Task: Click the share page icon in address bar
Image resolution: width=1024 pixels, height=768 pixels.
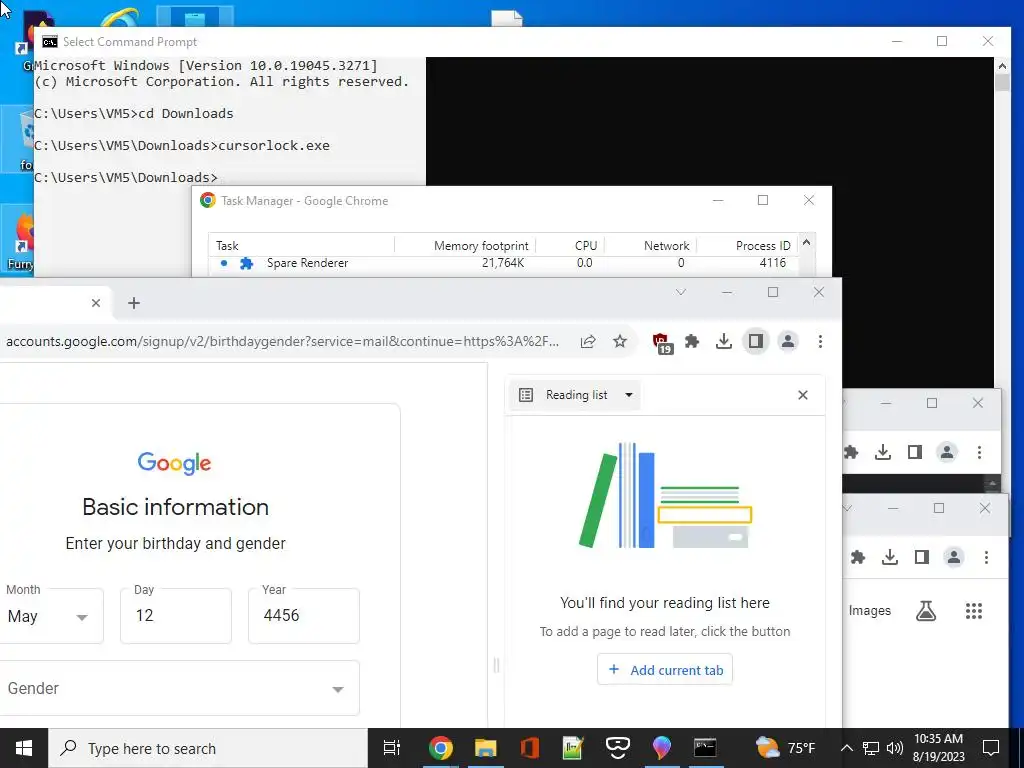Action: tap(588, 341)
